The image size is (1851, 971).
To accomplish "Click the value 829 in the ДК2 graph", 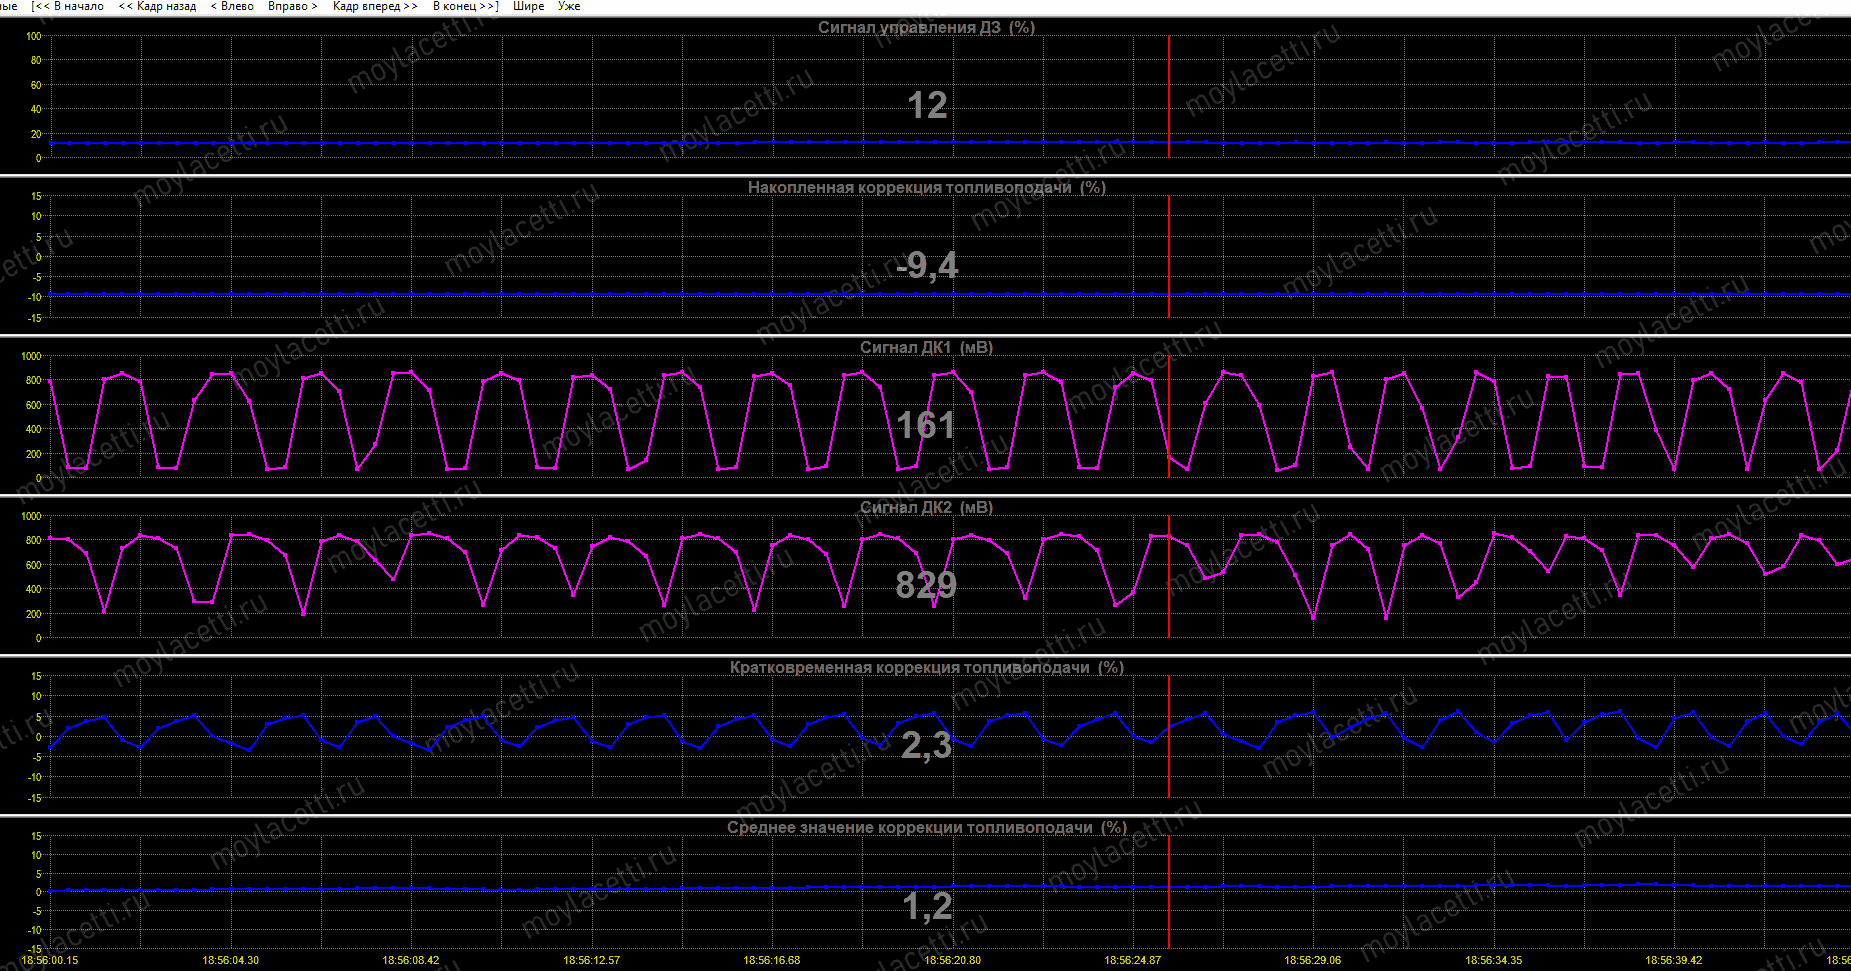I will [x=926, y=584].
